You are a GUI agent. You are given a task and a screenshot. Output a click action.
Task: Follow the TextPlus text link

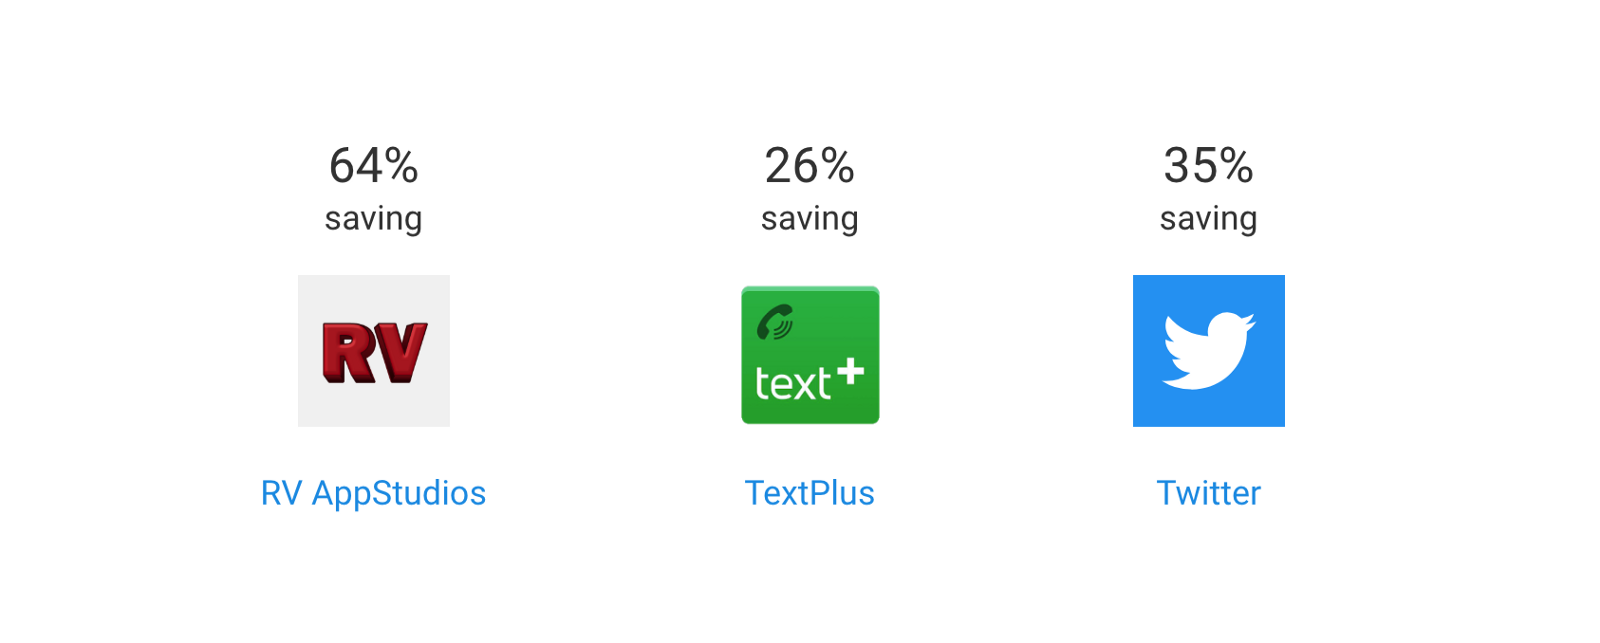809,493
